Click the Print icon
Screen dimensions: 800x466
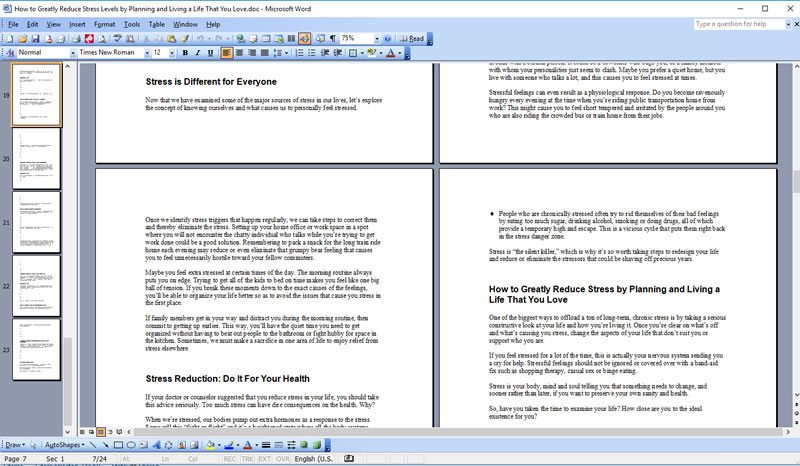(76, 39)
